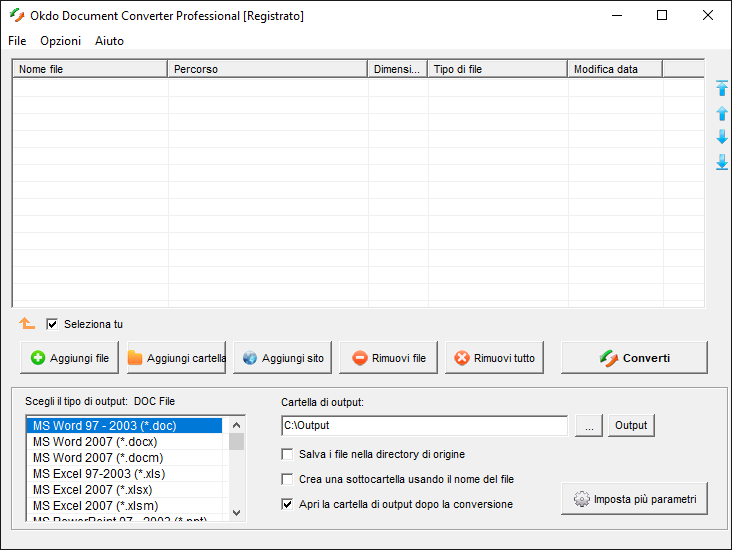Image resolution: width=732 pixels, height=550 pixels.
Task: Sort by Percorso column header
Action: coord(267,69)
